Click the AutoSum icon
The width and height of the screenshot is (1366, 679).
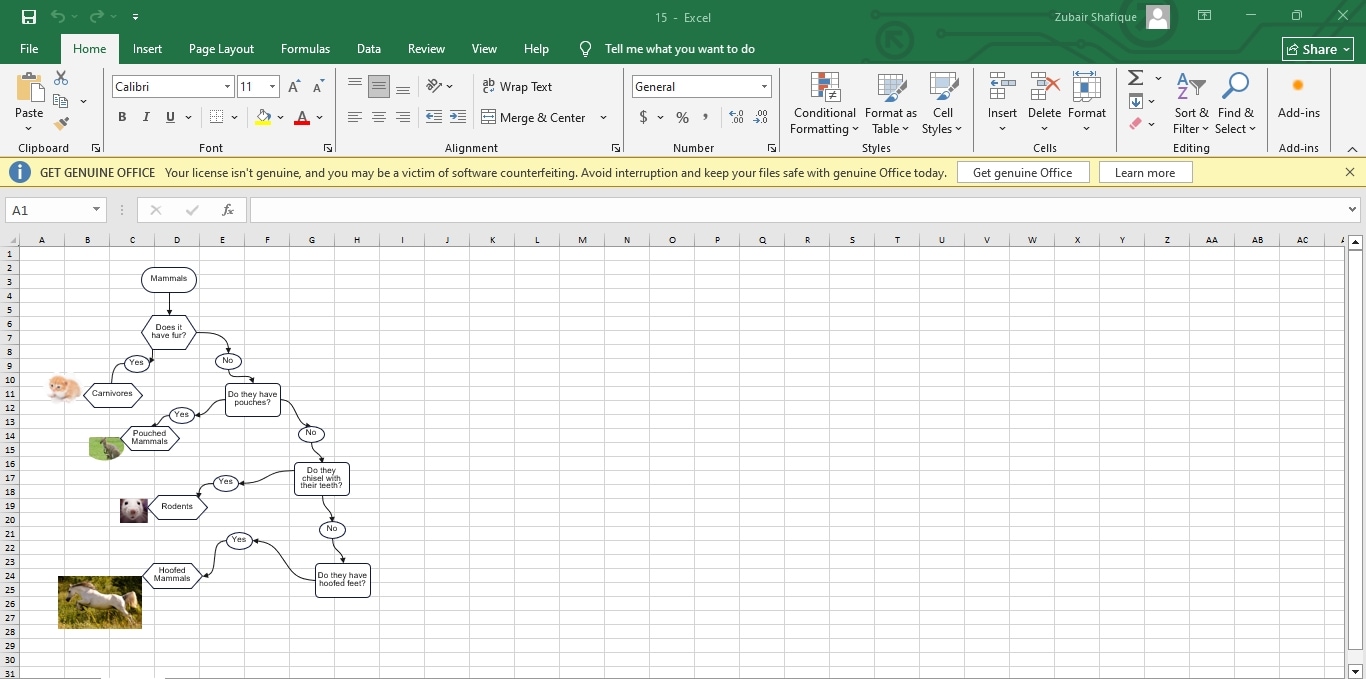pos(1133,77)
